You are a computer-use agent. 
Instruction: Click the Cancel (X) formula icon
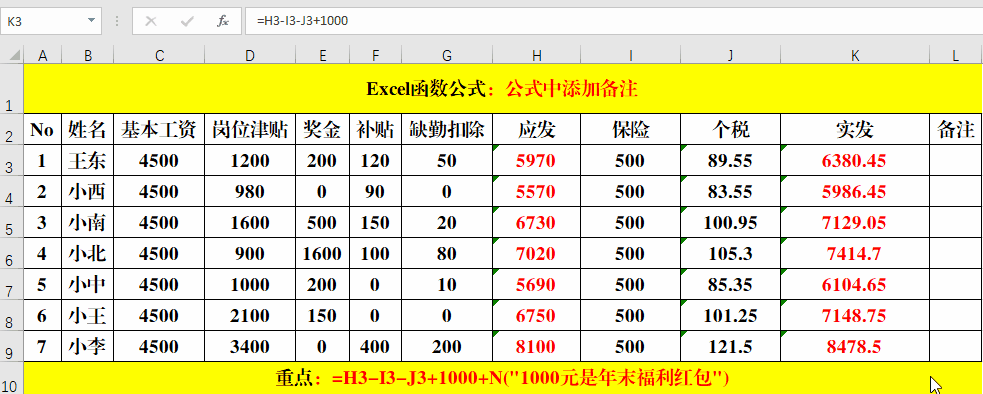pos(150,21)
